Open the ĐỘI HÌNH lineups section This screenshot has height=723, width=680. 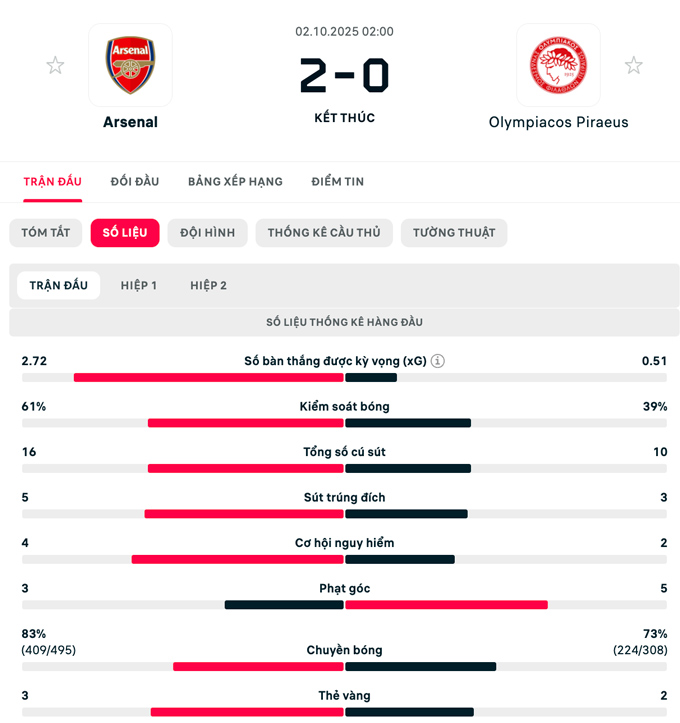click(207, 233)
